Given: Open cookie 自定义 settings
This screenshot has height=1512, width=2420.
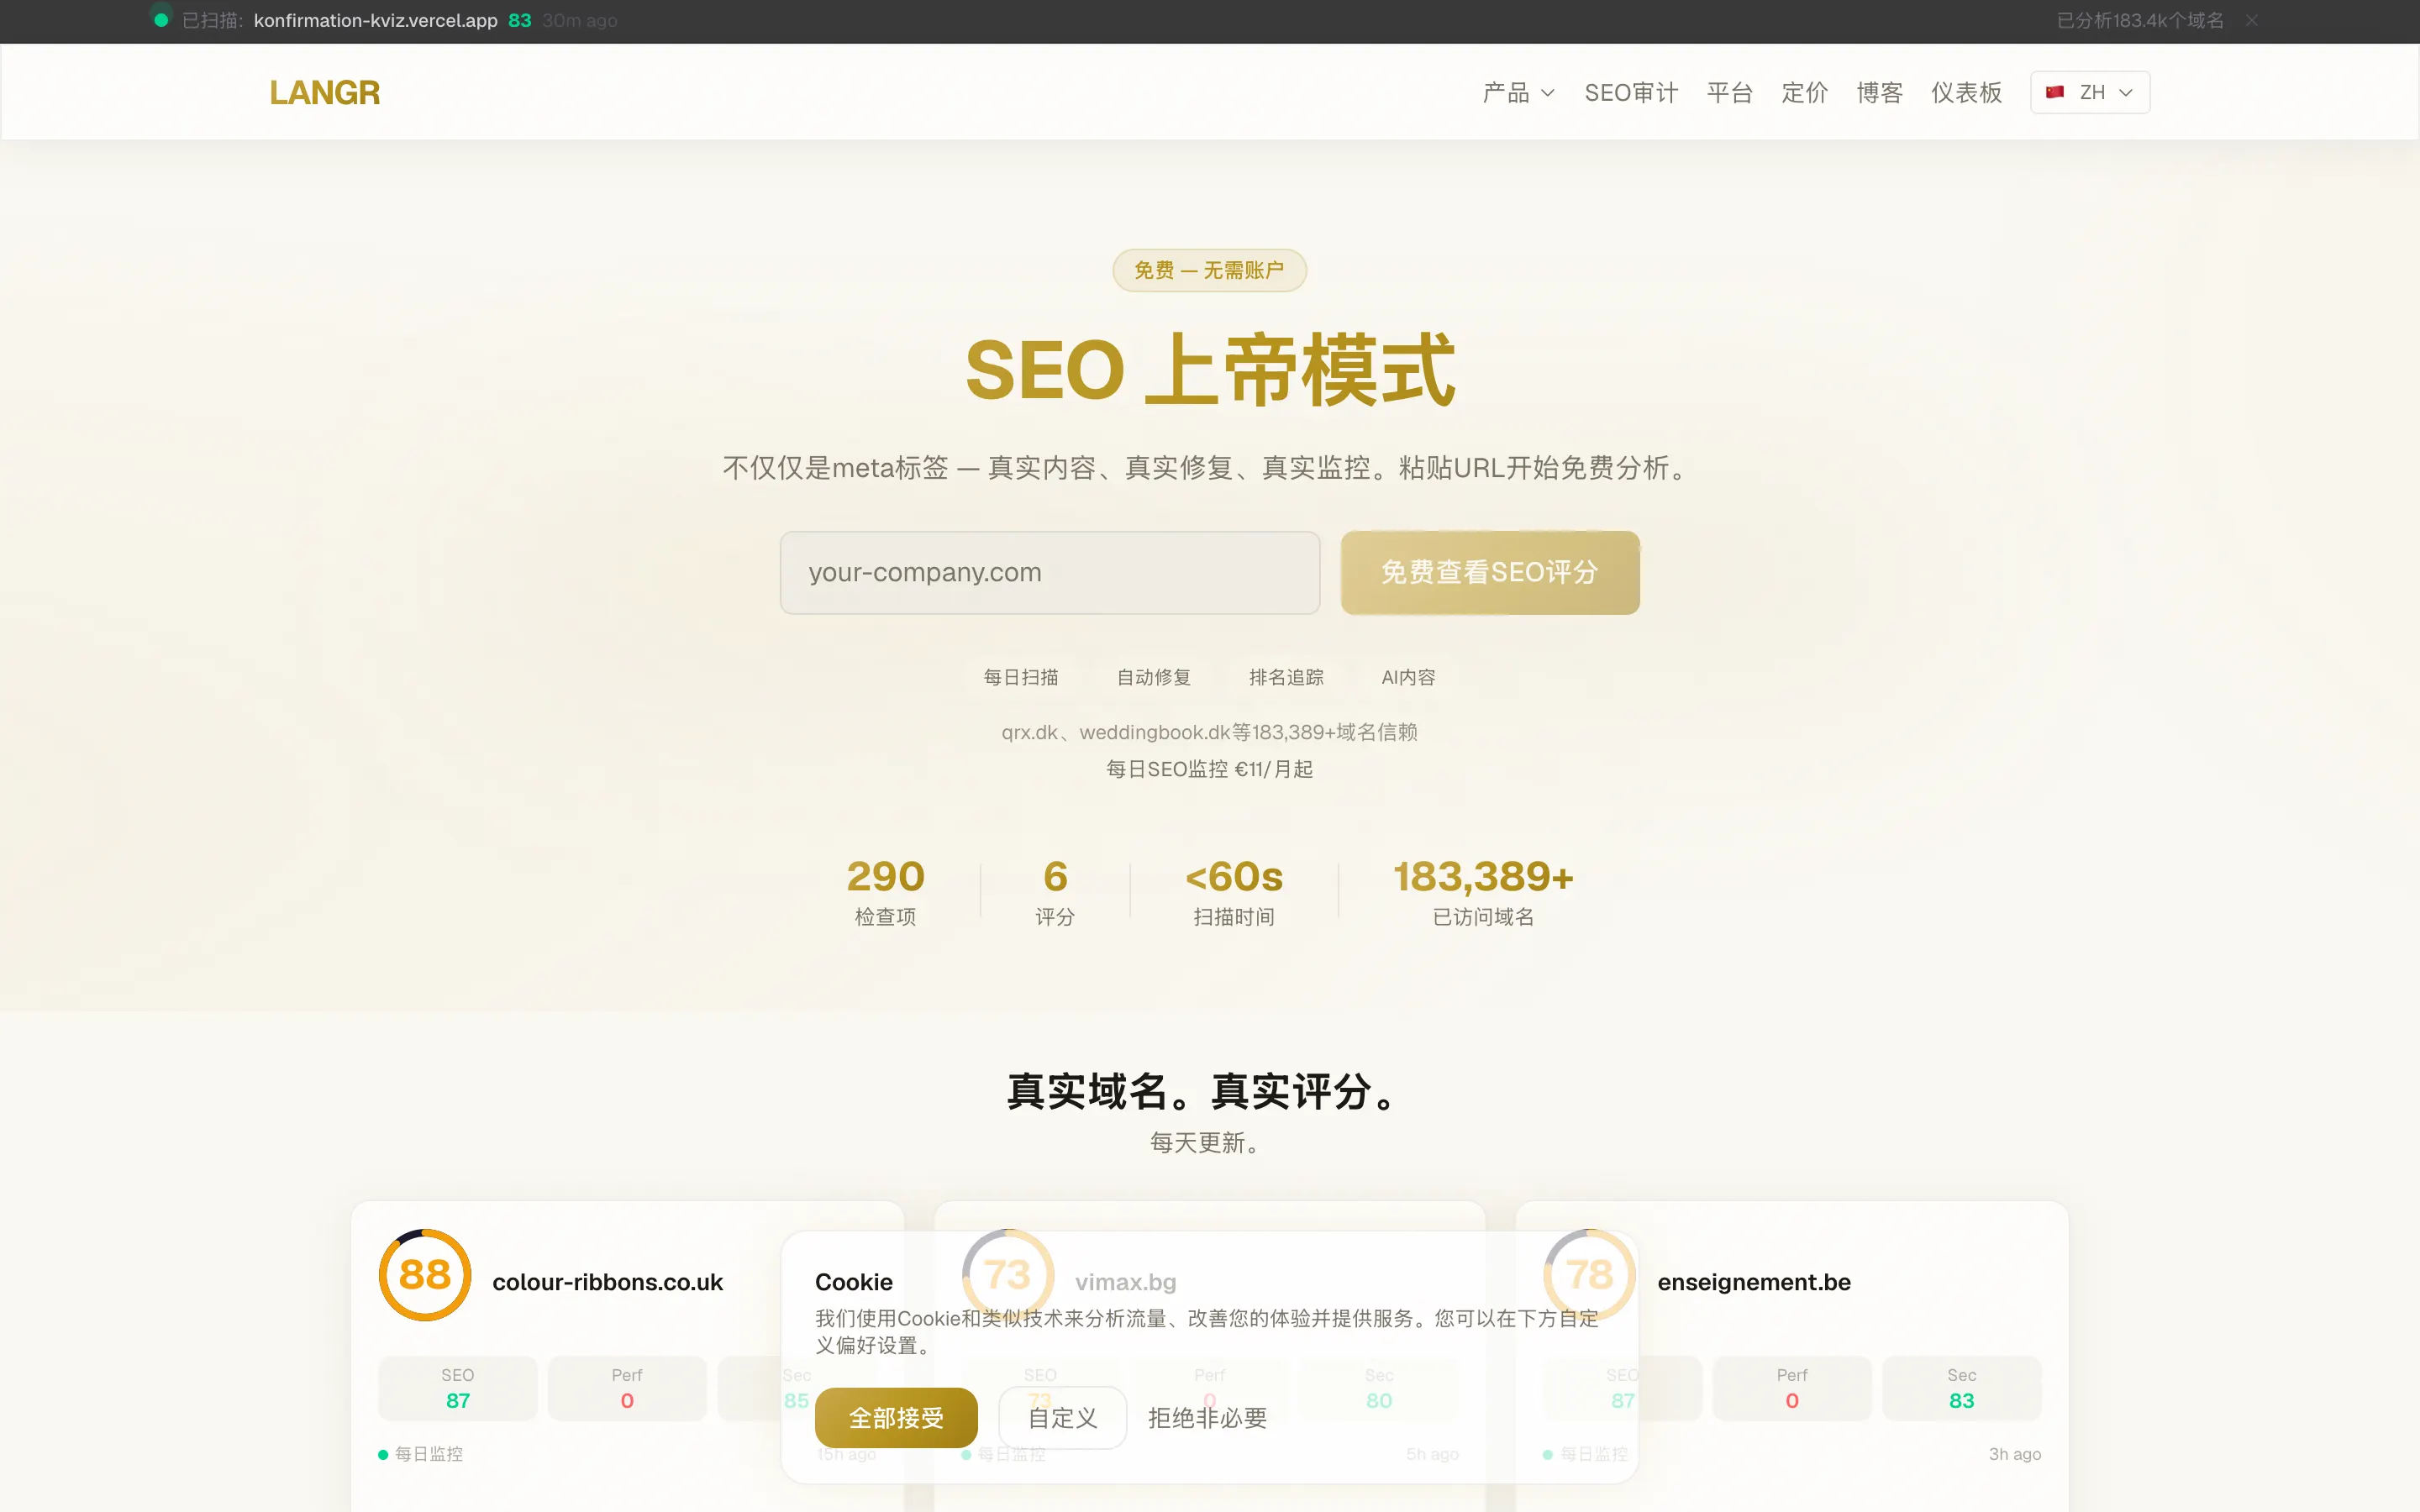Looking at the screenshot, I should click(x=1062, y=1417).
